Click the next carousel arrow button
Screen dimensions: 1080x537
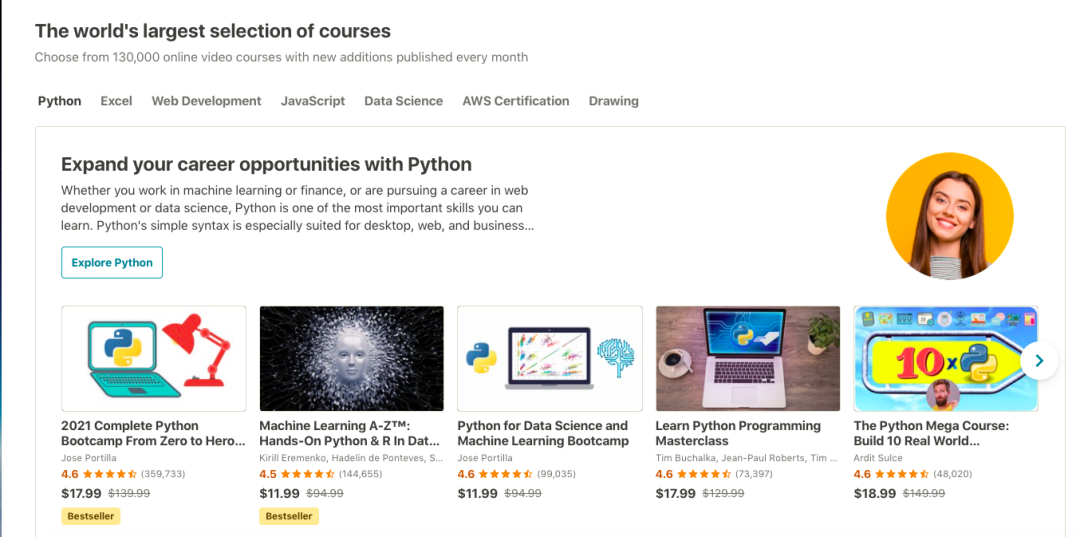1039,360
